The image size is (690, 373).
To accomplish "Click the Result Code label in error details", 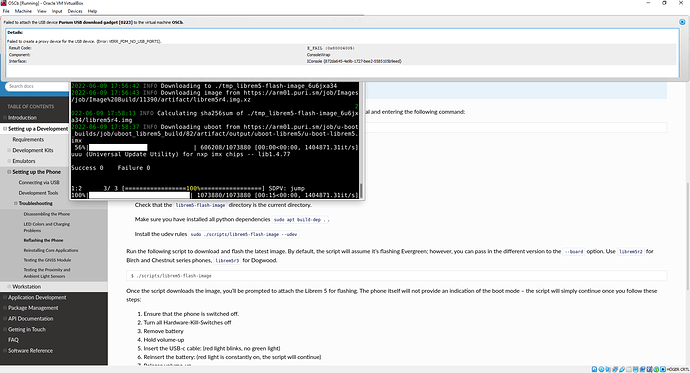I will click(x=20, y=48).
